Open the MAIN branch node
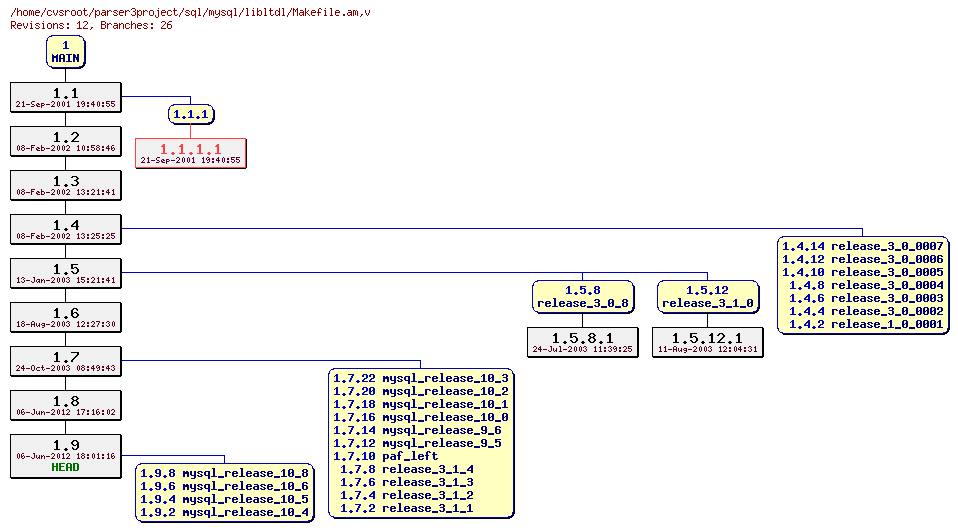The width and height of the screenshot is (958, 531). [65, 52]
